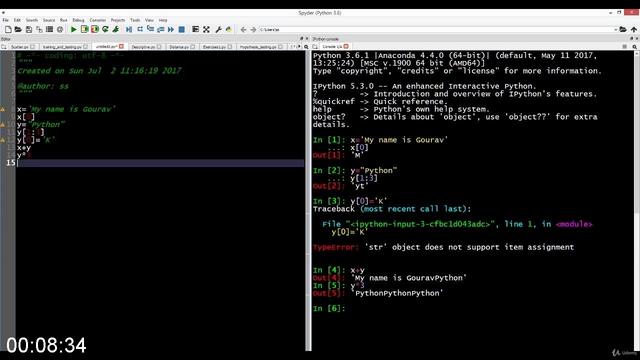Click warning marker beside x= line
The height and width of the screenshot is (360, 640).
[2, 109]
